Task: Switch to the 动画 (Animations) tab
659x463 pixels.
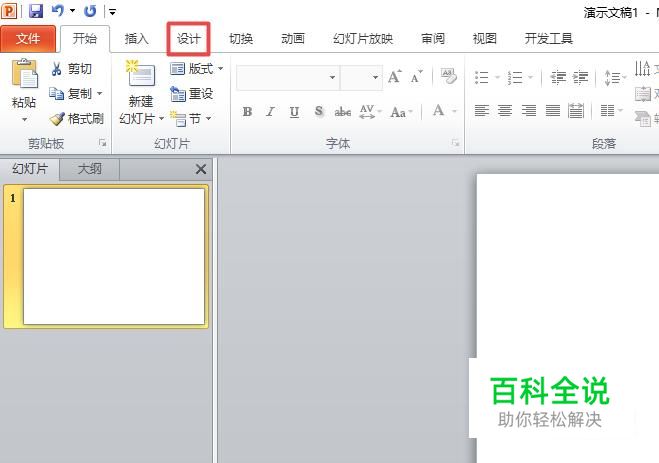Action: [293, 39]
